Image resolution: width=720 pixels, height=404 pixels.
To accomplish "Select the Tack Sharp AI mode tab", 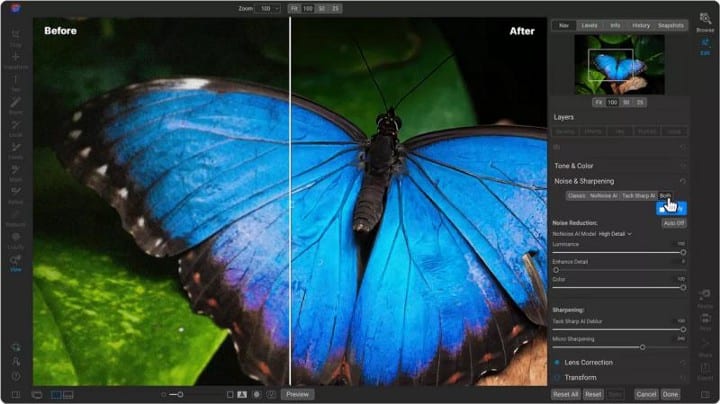I will coord(639,196).
